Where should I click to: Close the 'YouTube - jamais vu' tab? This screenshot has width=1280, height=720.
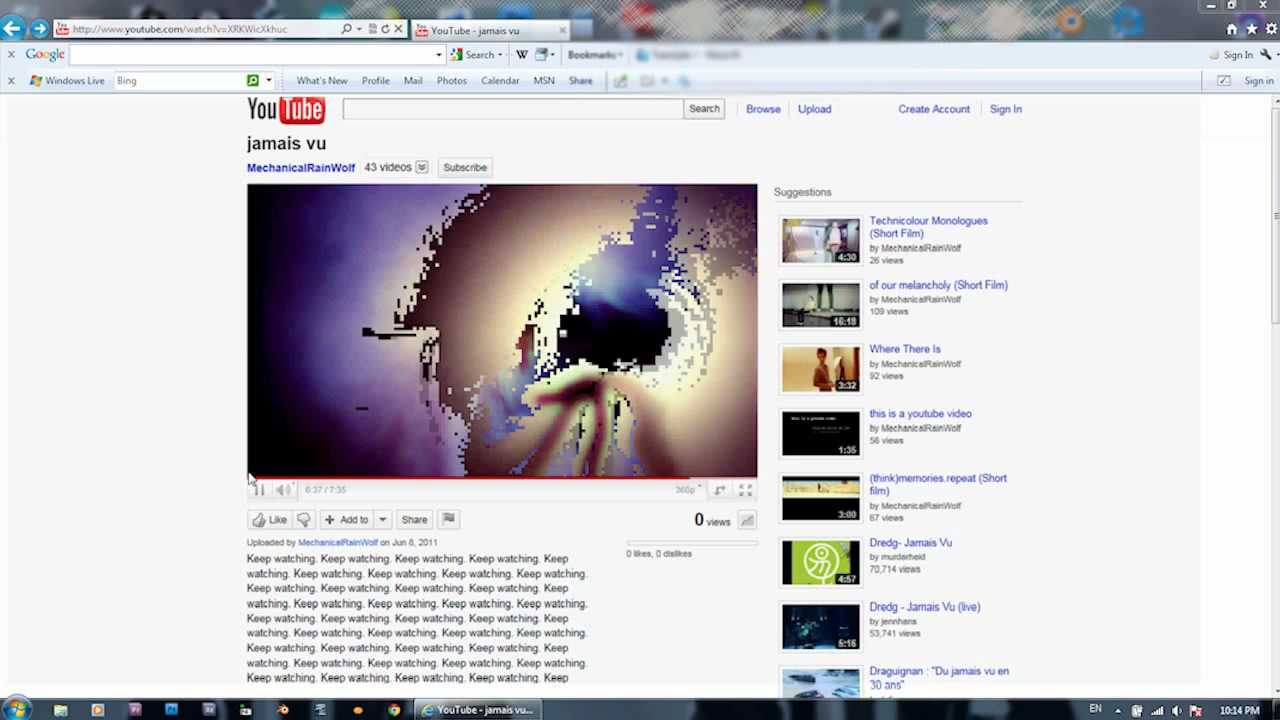[562, 30]
